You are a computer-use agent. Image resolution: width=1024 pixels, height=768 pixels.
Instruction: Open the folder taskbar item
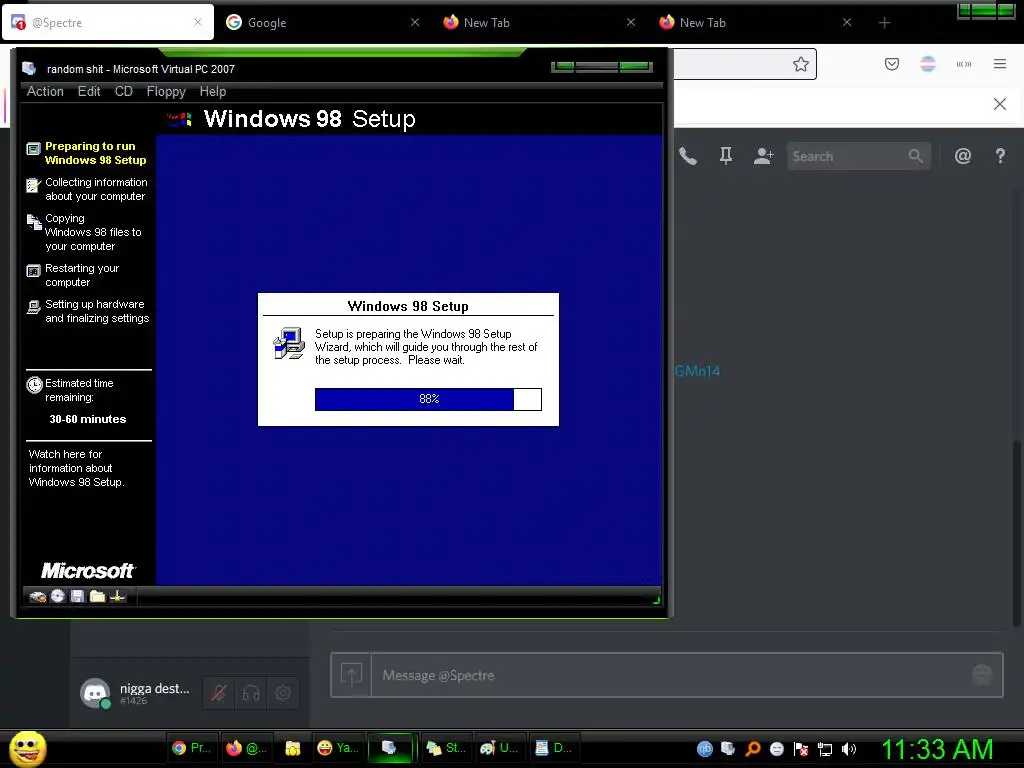[x=293, y=748]
